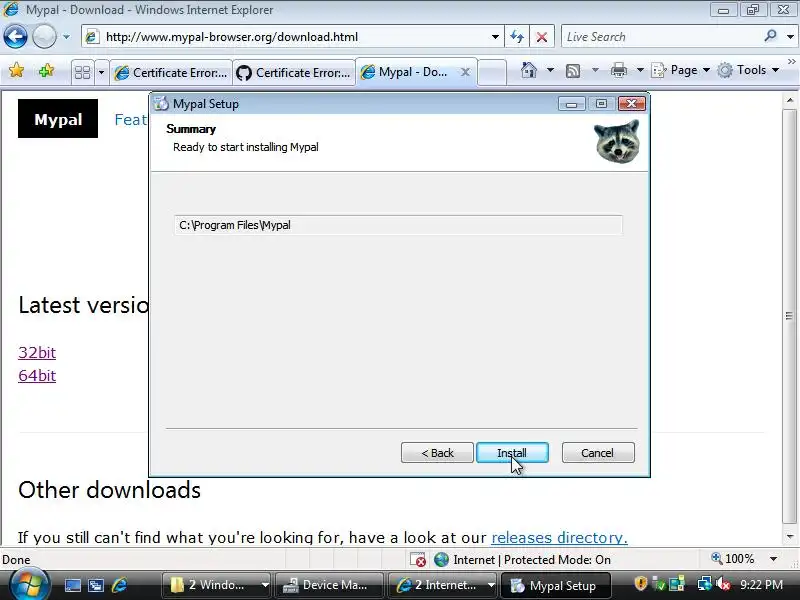
Task: Select the Mypal Setup taskbar button
Action: pyautogui.click(x=555, y=585)
